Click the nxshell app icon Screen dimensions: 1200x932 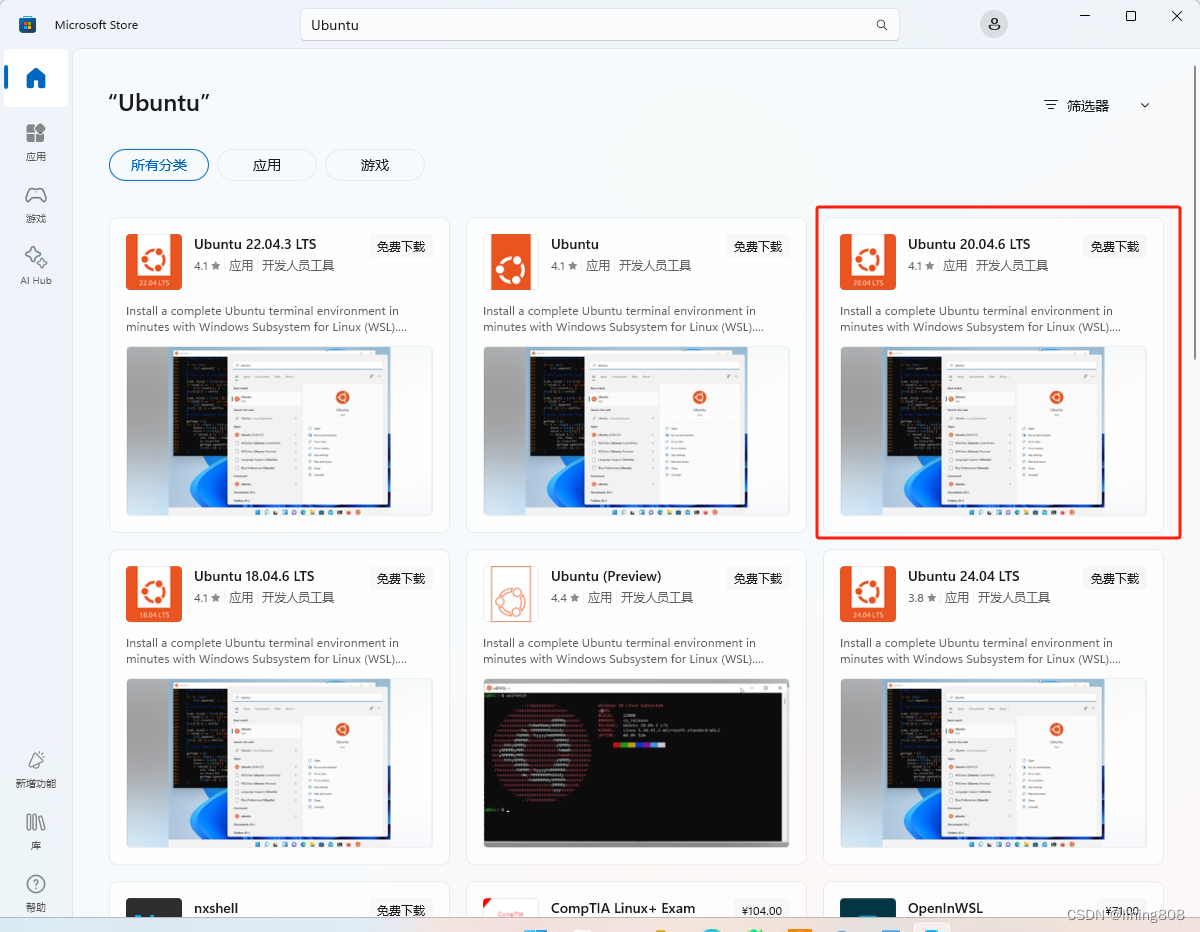click(x=154, y=908)
